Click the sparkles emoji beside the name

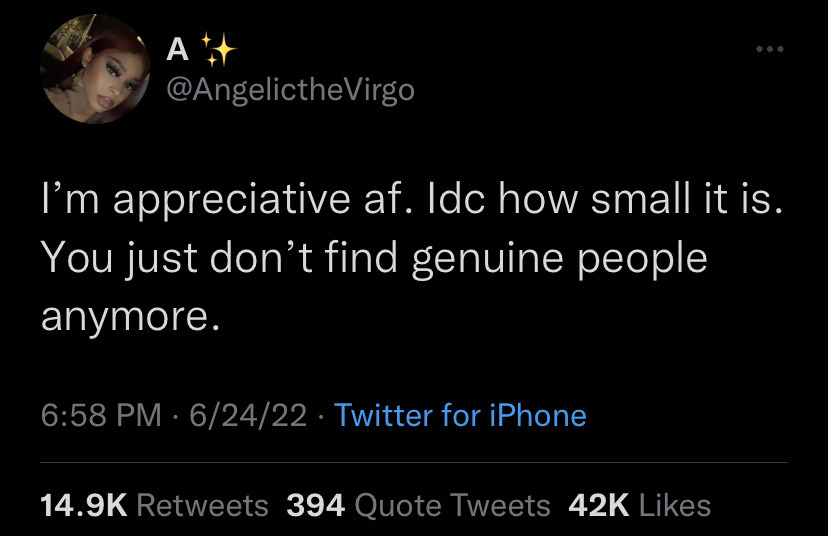click(x=219, y=50)
